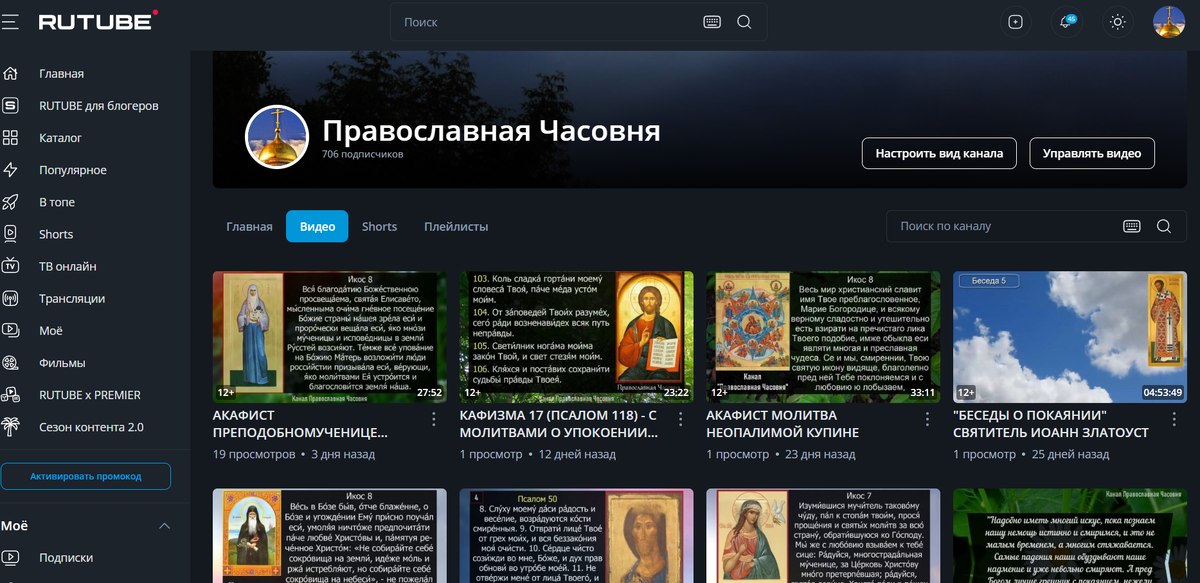Open the 04:53:49 Беседа 5 thumbnail
Viewport: 1200px width, 583px height.
1070,337
